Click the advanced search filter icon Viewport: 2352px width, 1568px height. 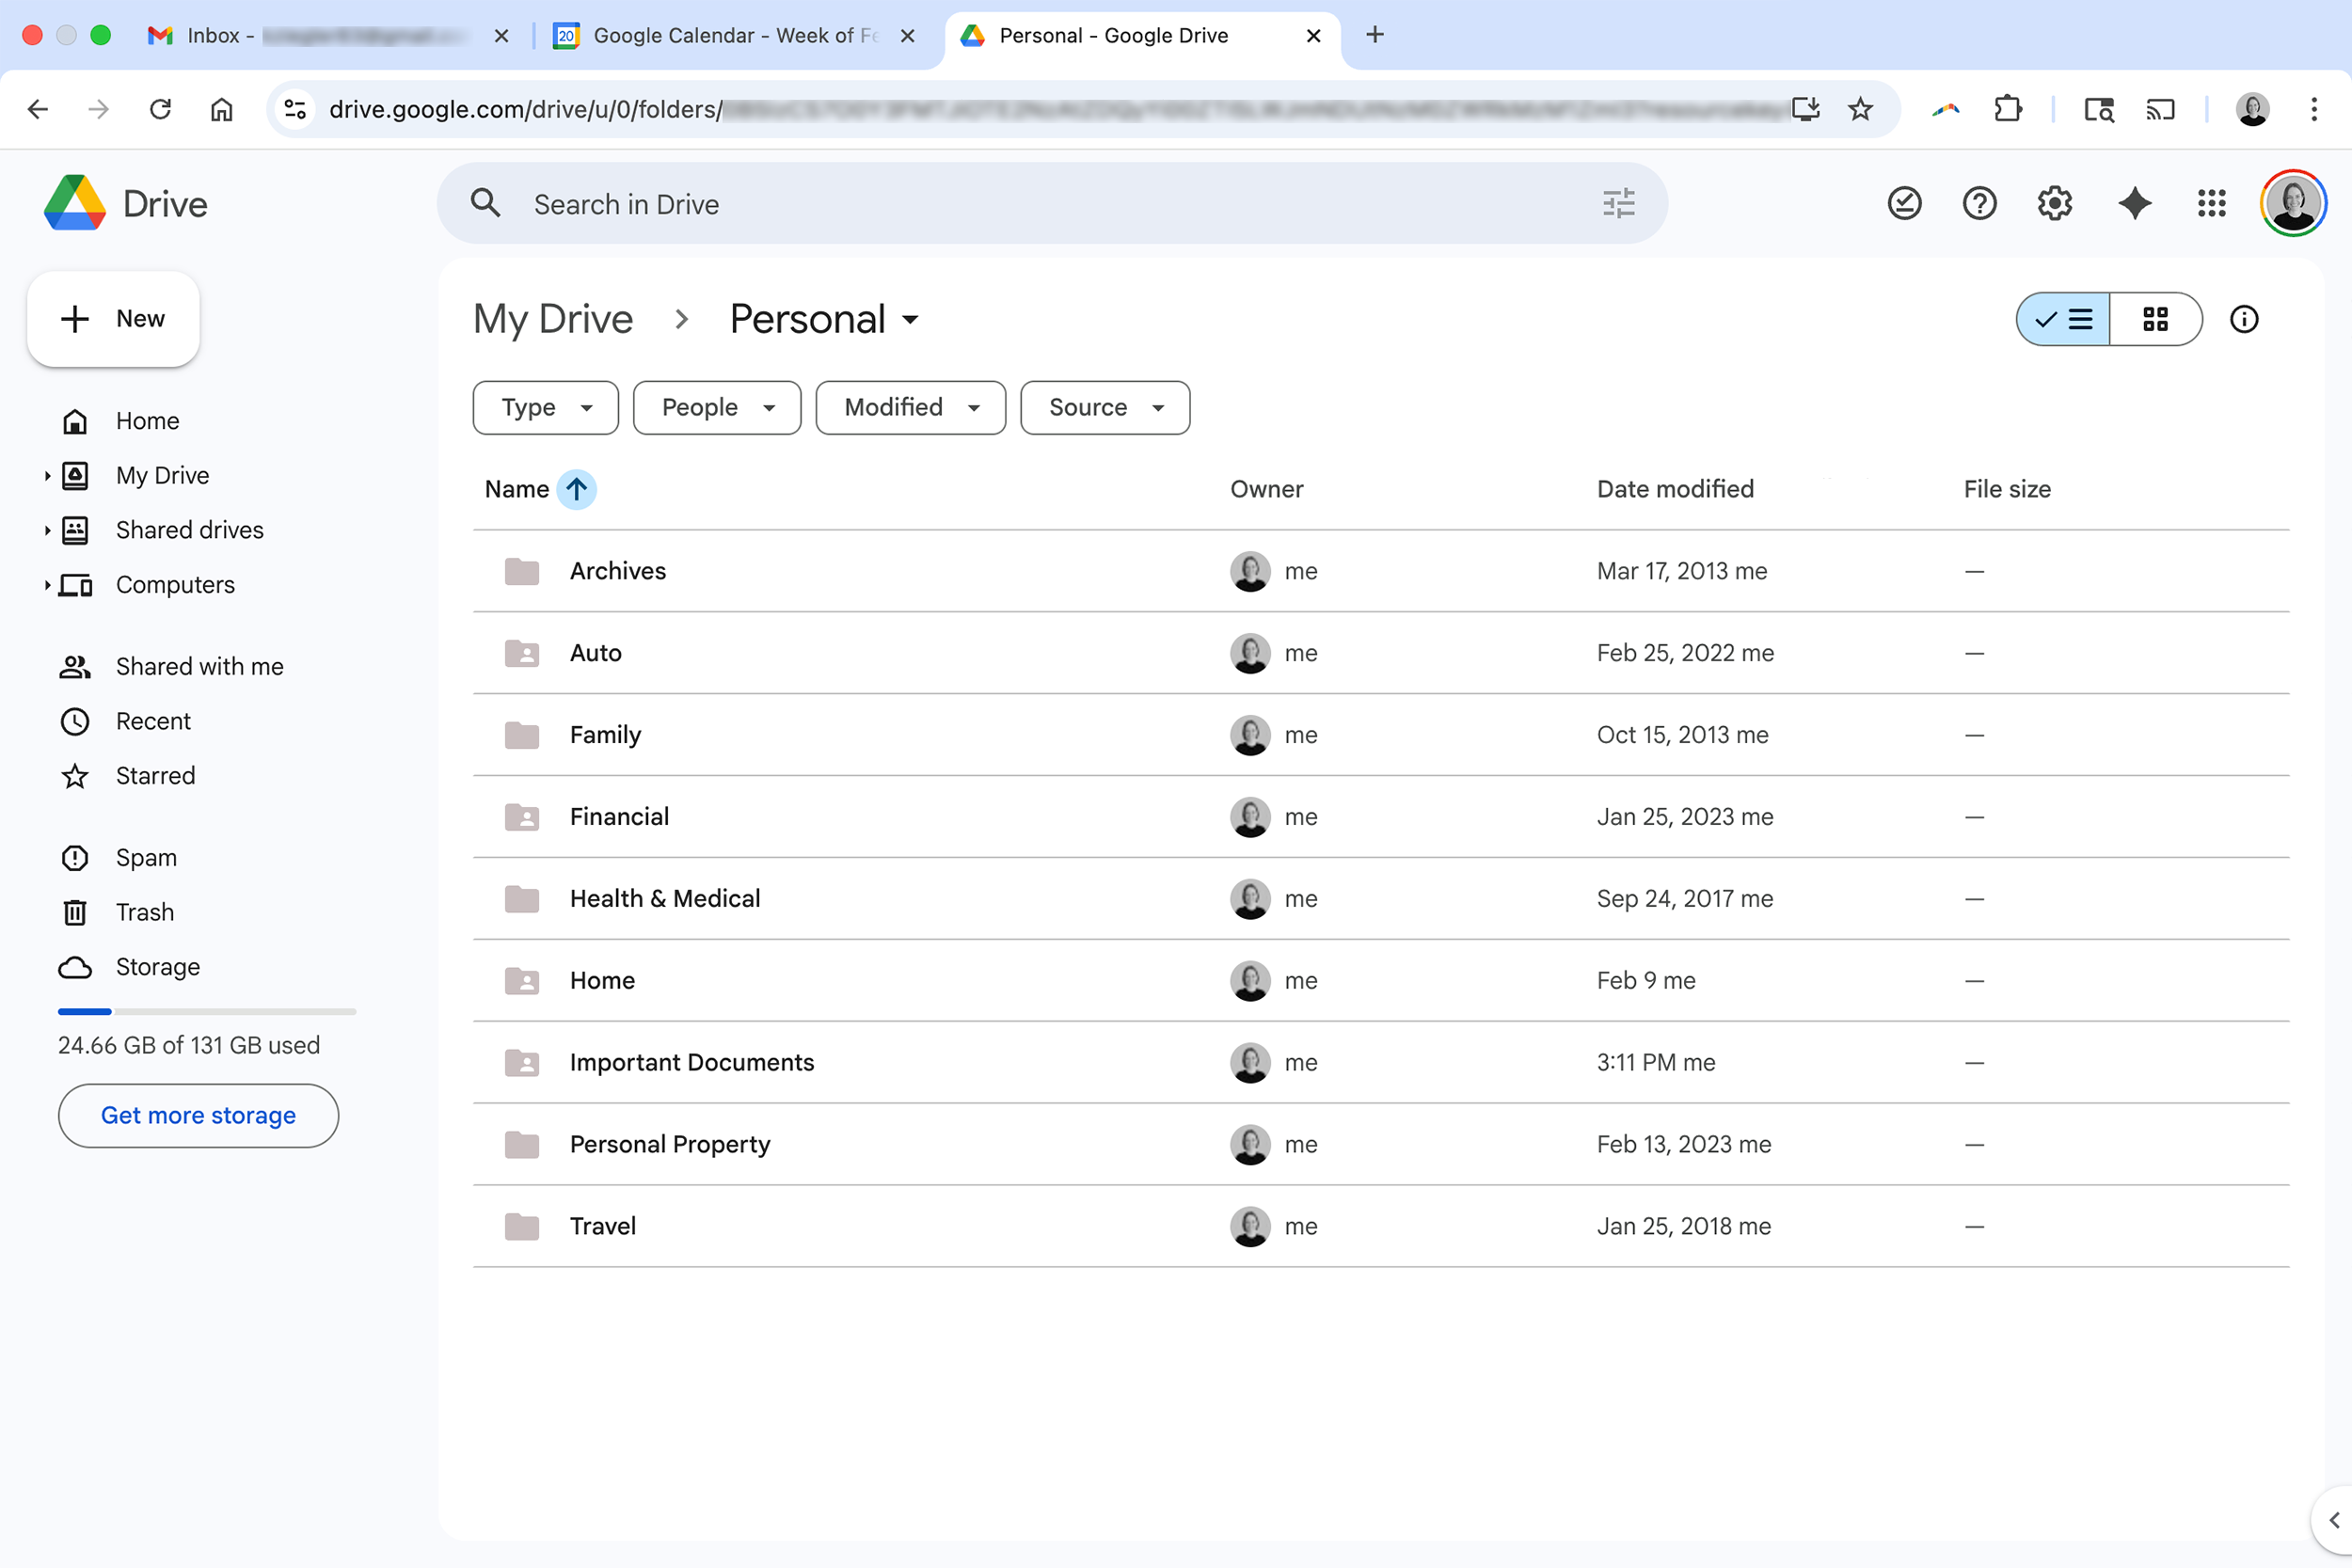tap(1618, 204)
